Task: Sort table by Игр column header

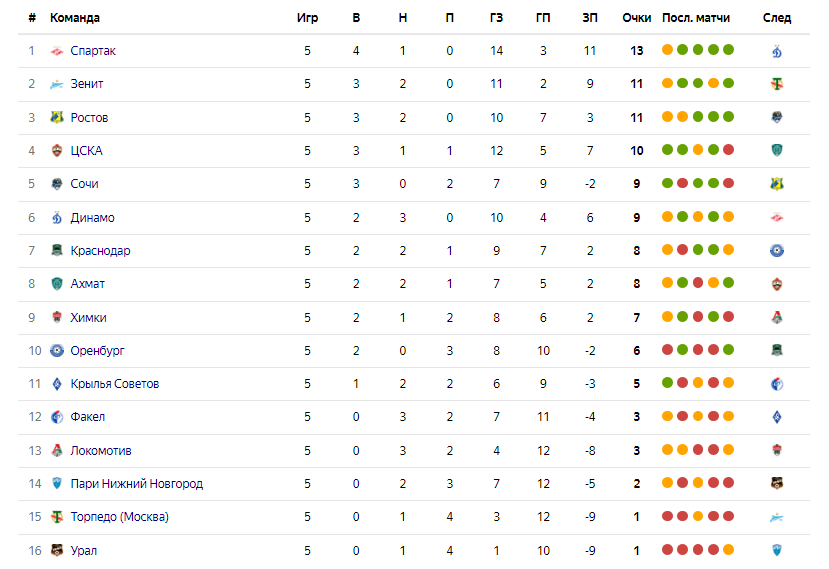Action: pyautogui.click(x=307, y=18)
